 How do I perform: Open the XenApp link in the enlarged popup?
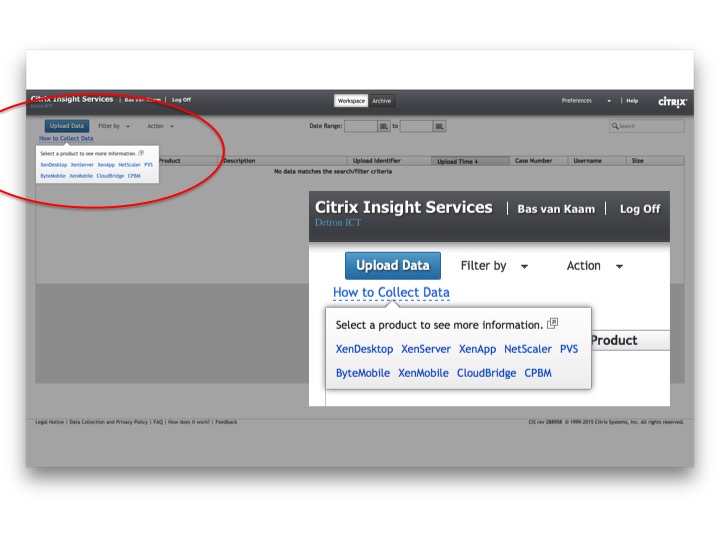click(478, 349)
